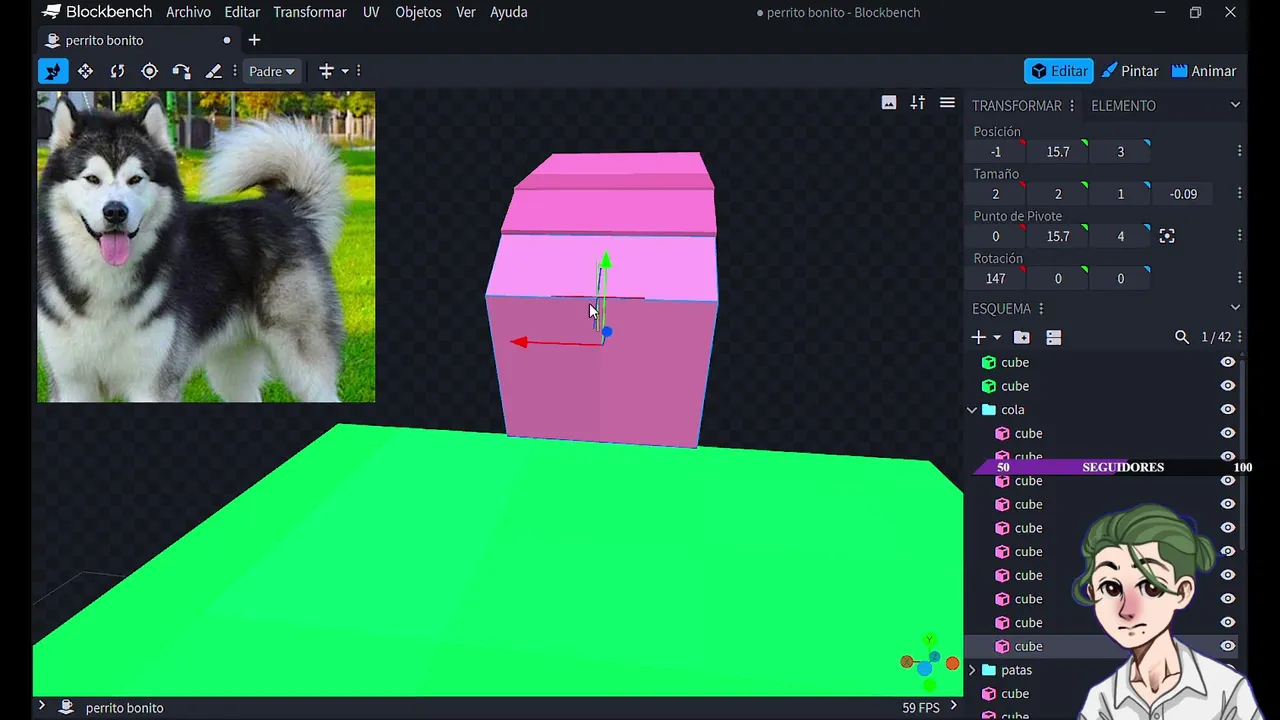Toggle visibility of the selected highlighted cube
This screenshot has width=1280, height=720.
pos(1227,646)
